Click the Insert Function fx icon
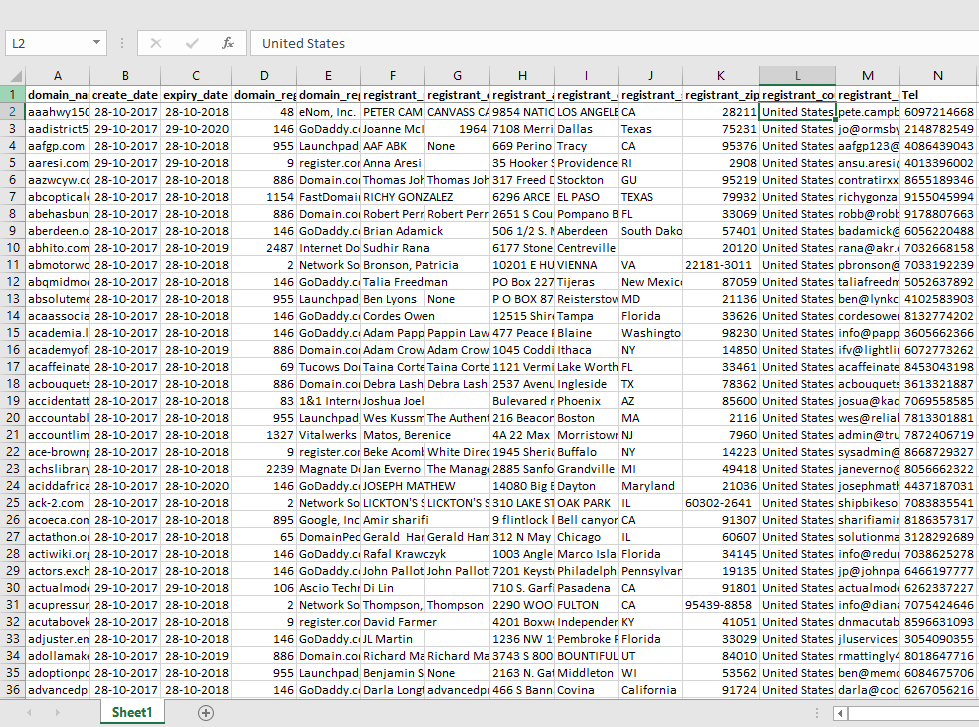Image resolution: width=979 pixels, height=727 pixels. [228, 43]
